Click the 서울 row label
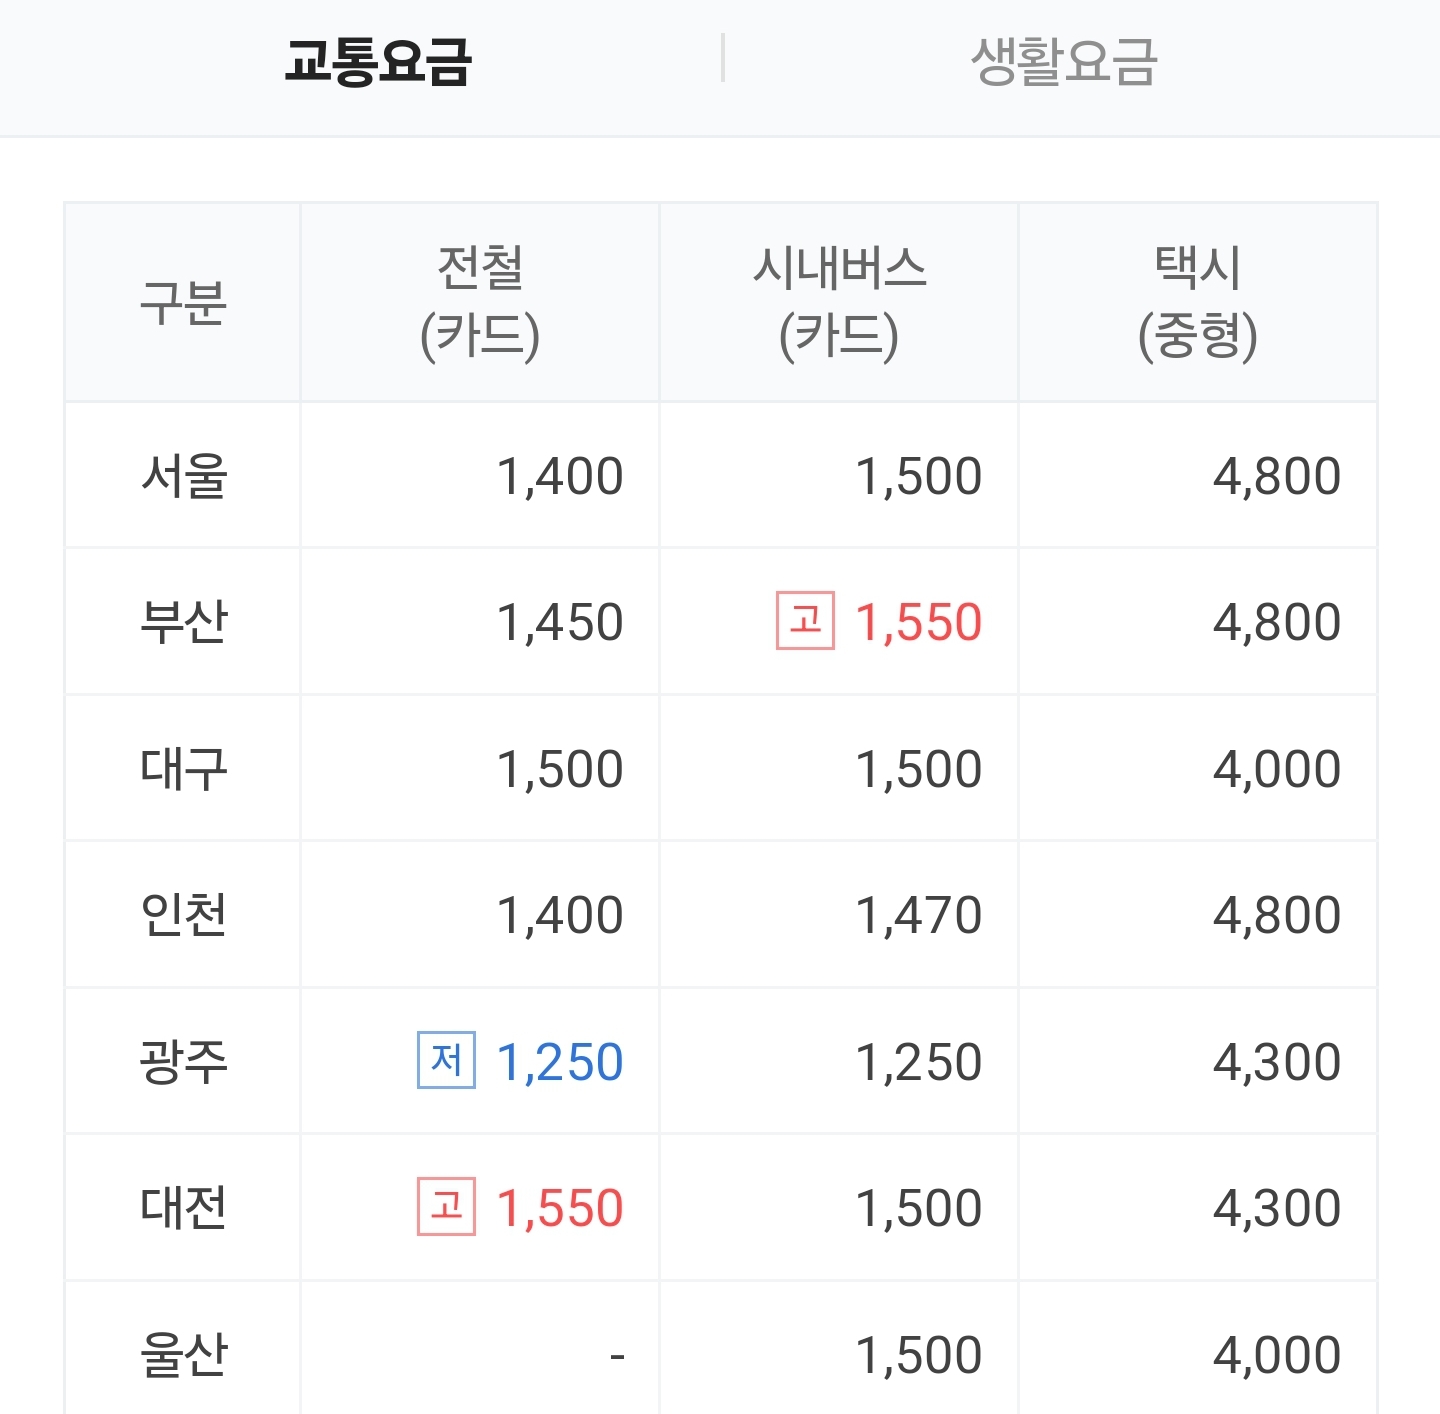This screenshot has height=1414, width=1440. pos(184,476)
